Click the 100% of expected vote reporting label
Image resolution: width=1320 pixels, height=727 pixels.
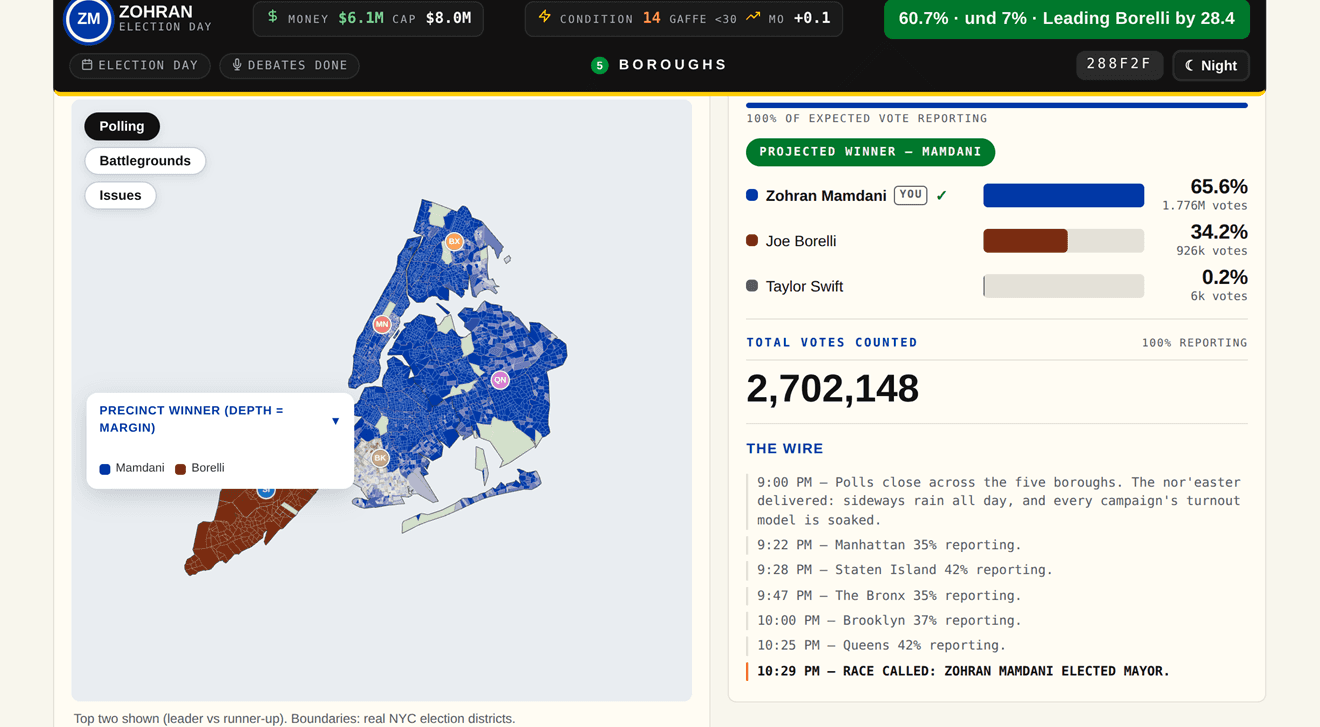(x=867, y=118)
